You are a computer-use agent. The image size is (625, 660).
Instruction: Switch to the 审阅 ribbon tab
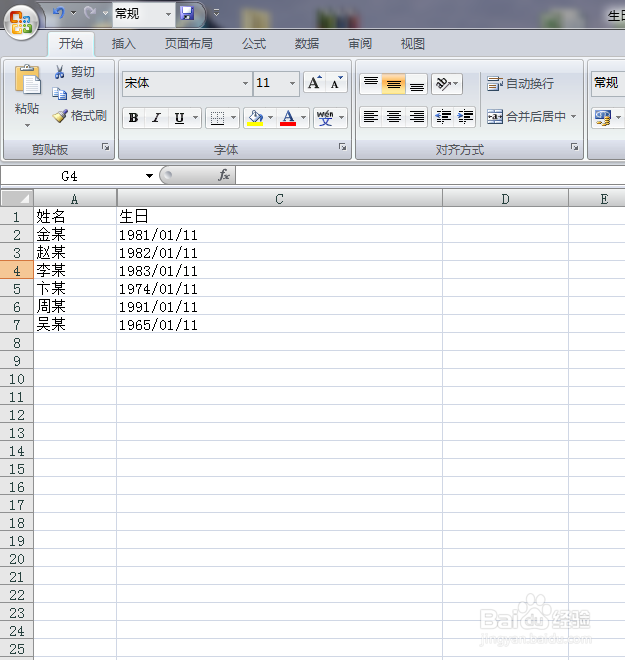coord(360,44)
